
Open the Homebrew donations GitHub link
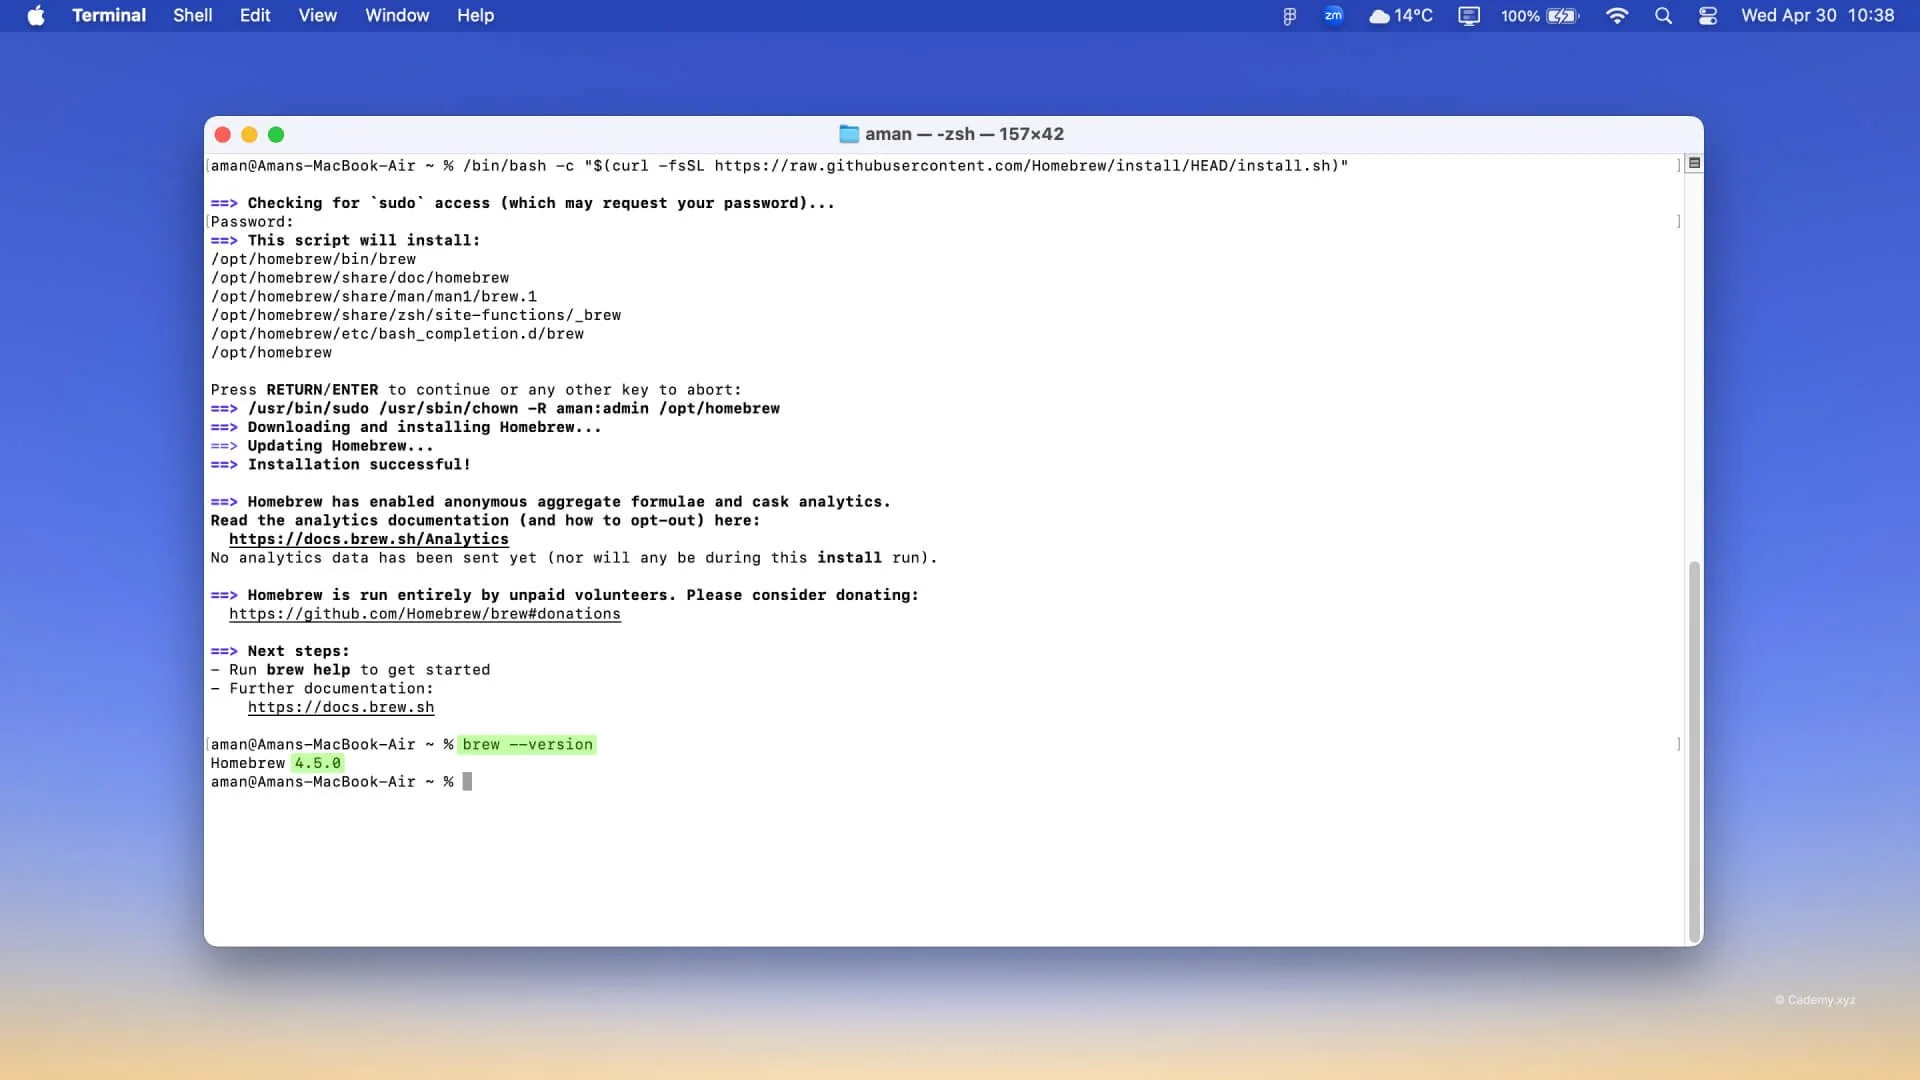click(x=424, y=614)
